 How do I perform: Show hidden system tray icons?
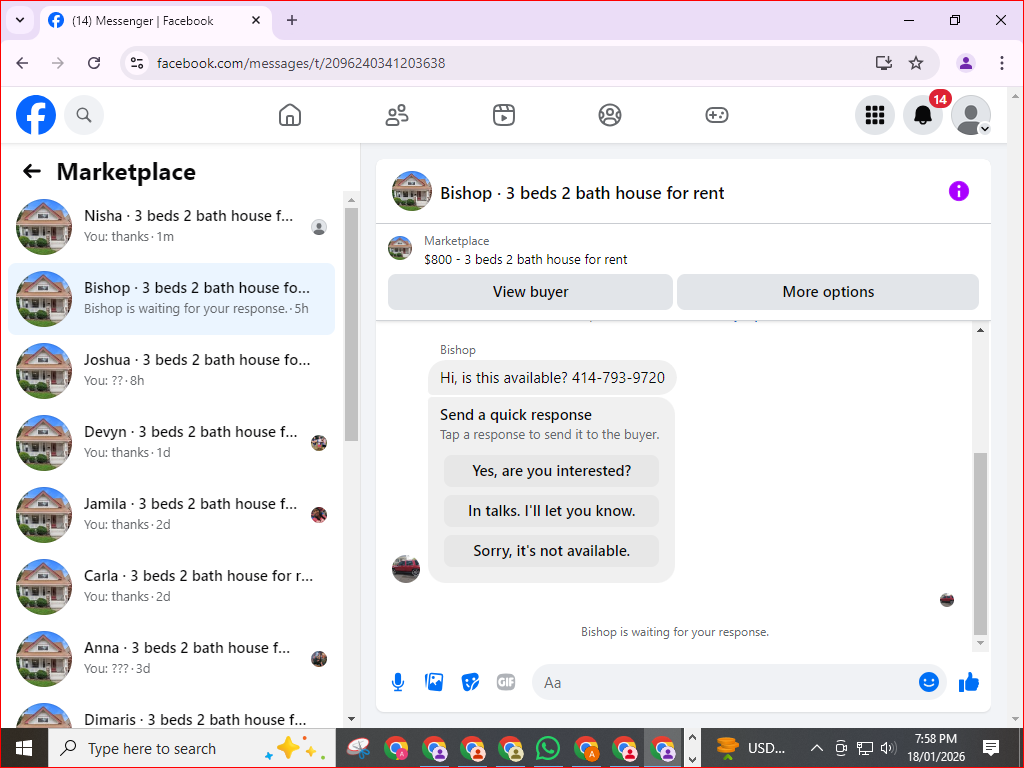pyautogui.click(x=816, y=748)
